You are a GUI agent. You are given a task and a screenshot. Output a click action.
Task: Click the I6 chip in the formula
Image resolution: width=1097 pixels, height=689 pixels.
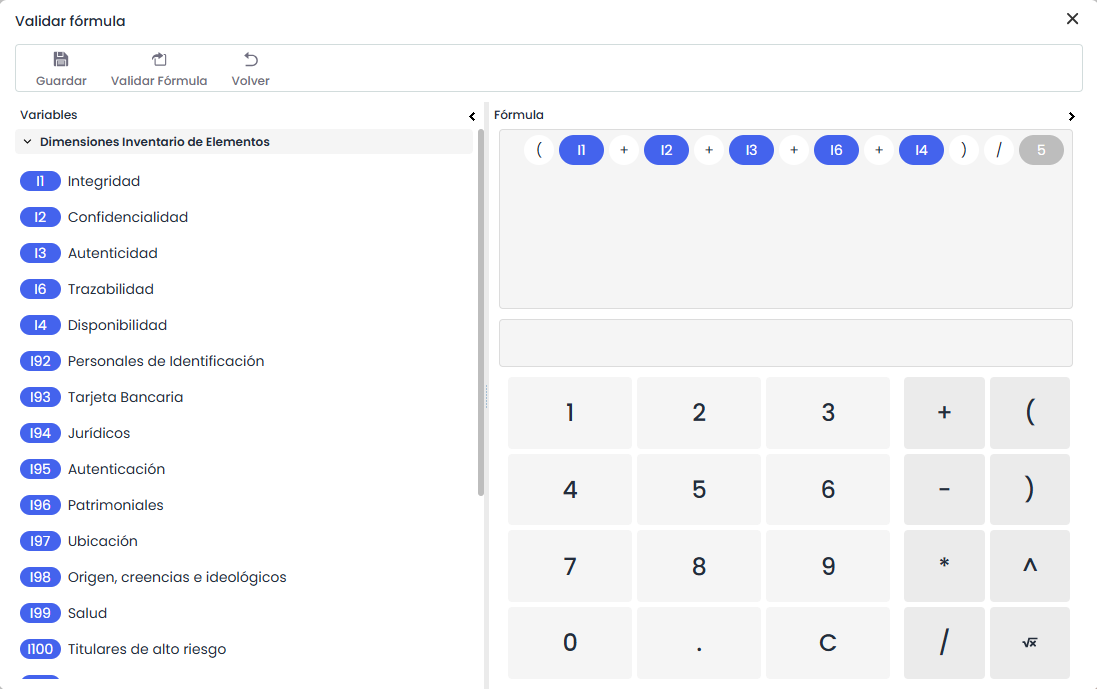[836, 151]
